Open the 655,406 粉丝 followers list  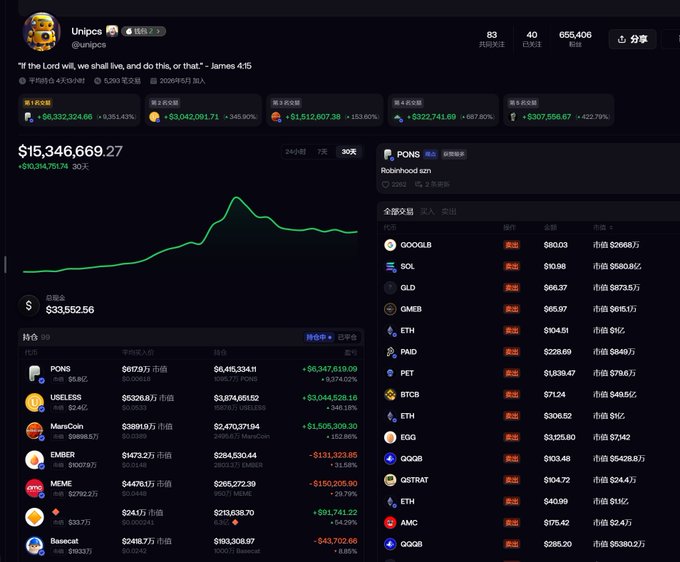click(x=575, y=39)
